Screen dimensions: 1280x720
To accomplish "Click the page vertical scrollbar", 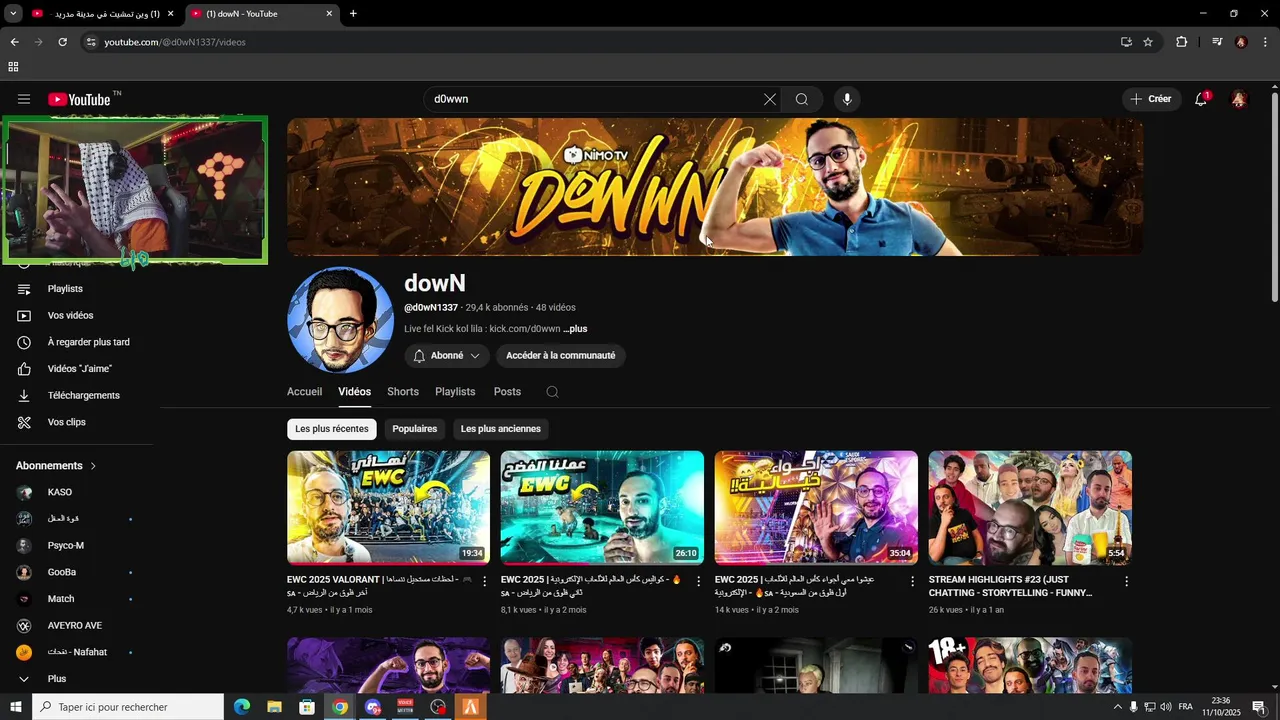I will click(1274, 197).
